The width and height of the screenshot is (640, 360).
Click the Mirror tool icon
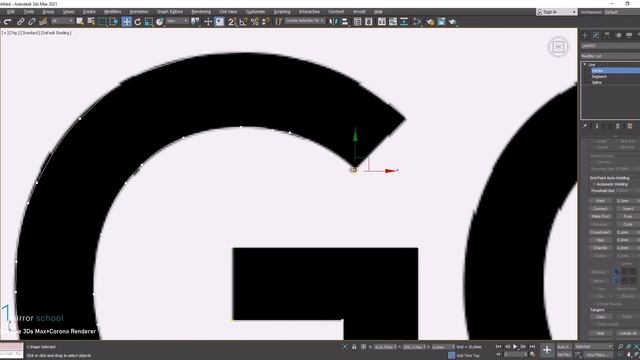click(x=333, y=22)
